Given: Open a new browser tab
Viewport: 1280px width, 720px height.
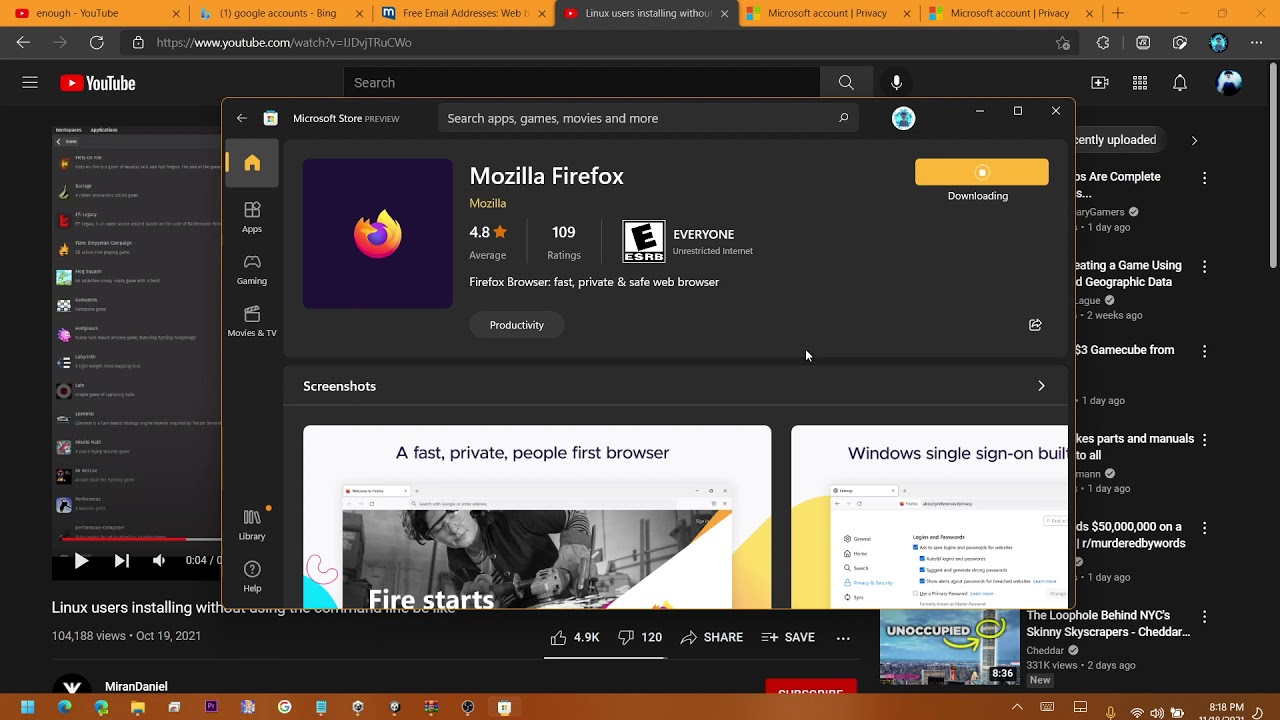Looking at the screenshot, I should pos(1118,13).
